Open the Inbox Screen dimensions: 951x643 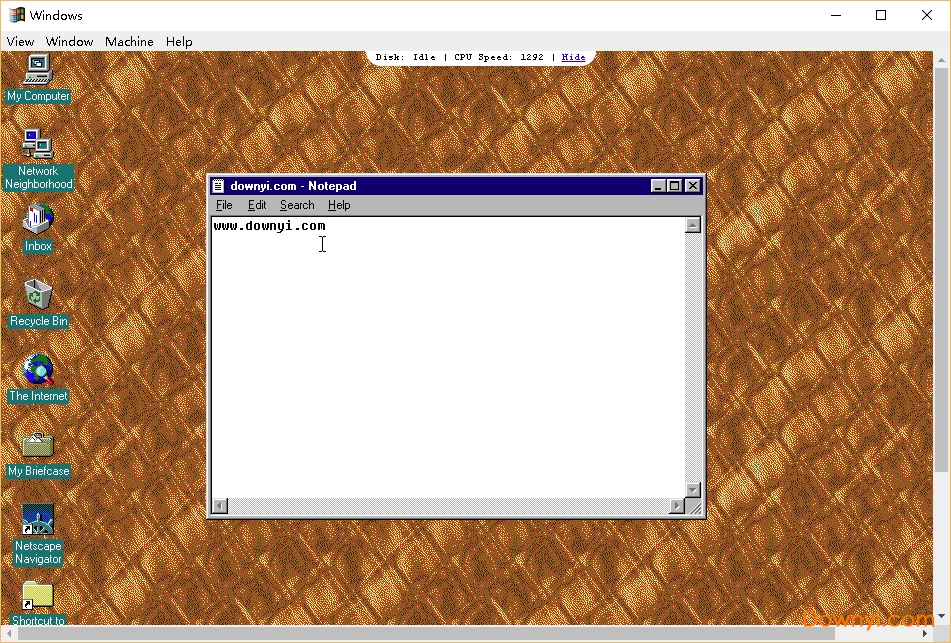37,220
